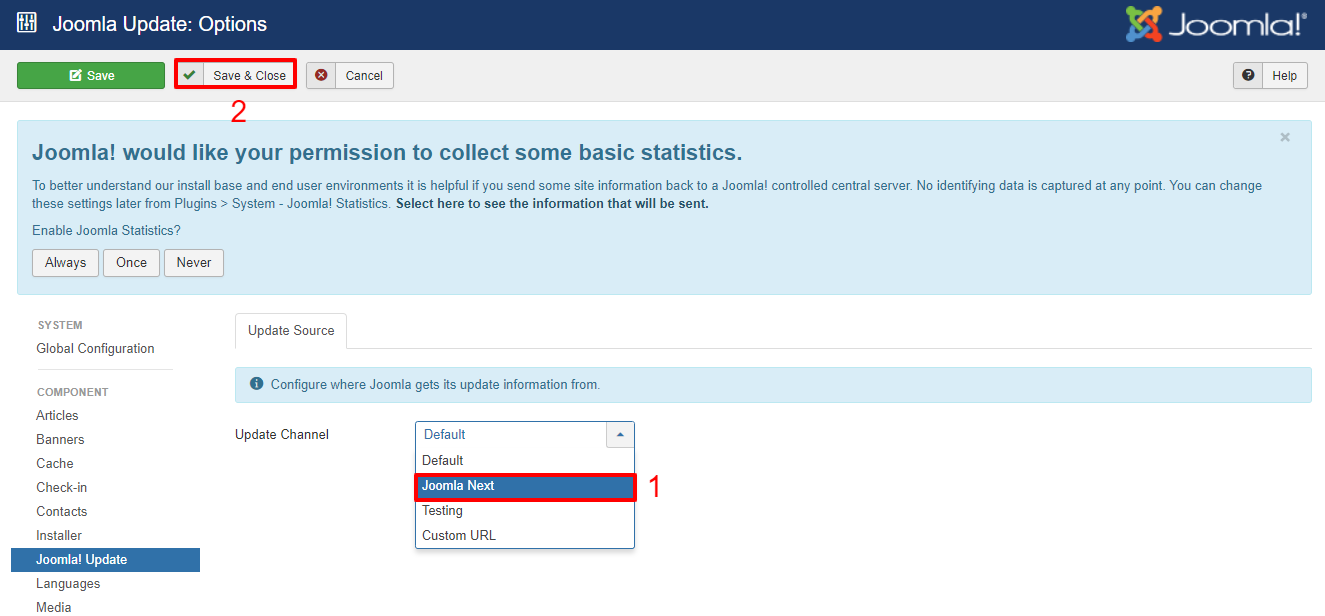Choose Once for Joomla Statistics
The height and width of the screenshot is (616, 1325).
coord(131,262)
